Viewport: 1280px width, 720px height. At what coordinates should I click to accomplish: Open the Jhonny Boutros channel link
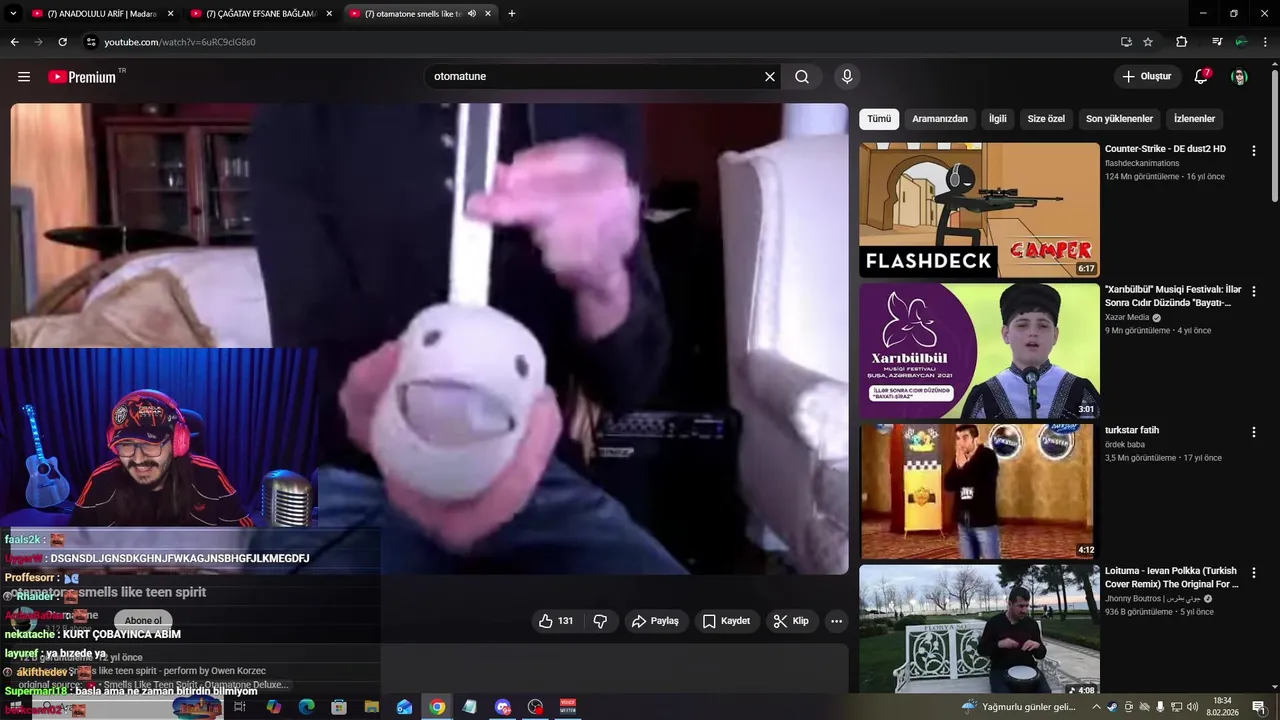tap(1152, 599)
